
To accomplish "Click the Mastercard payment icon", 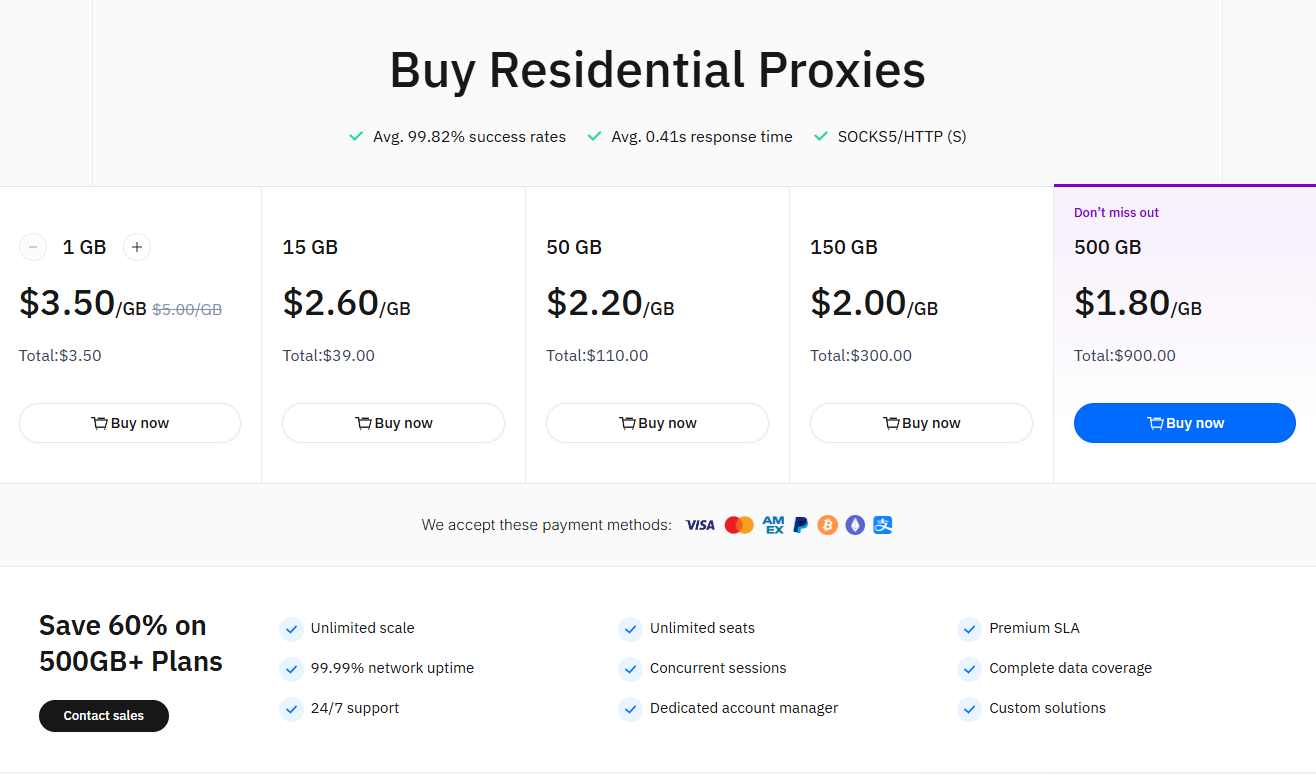I will point(739,525).
